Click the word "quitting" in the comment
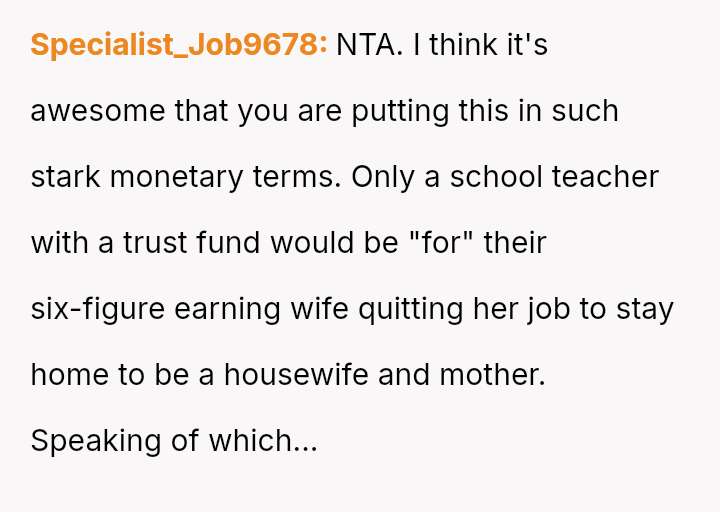The width and height of the screenshot is (720, 512). [404, 309]
